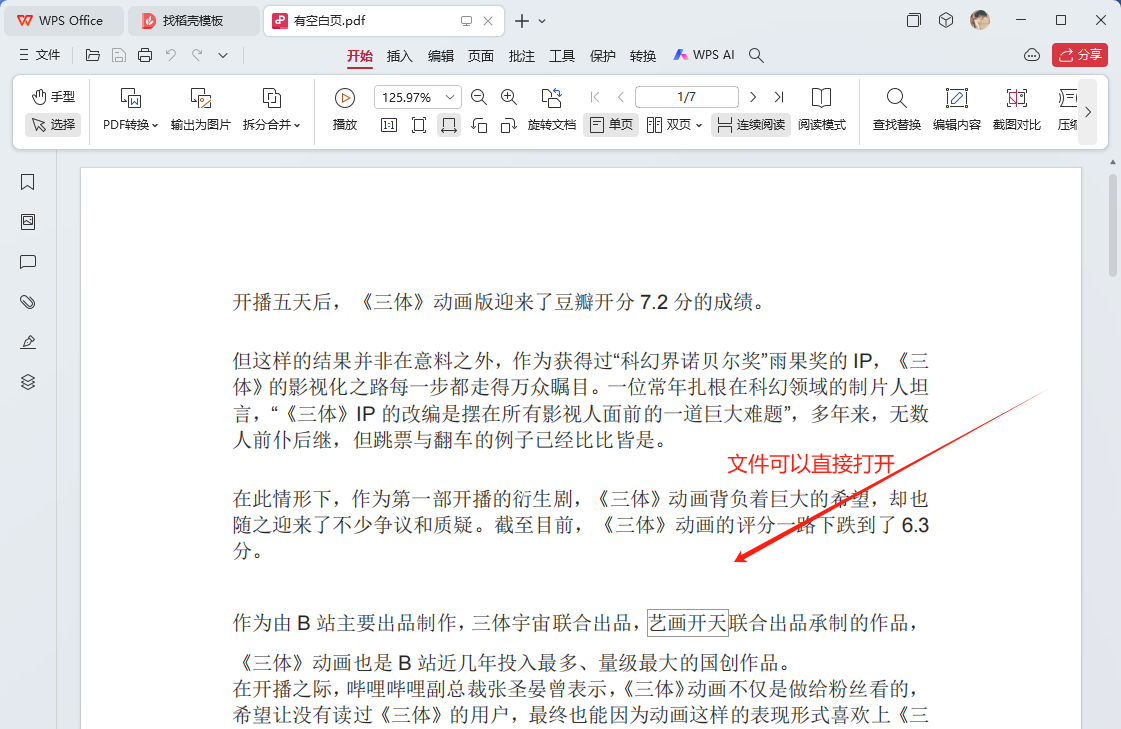
Task: Open the bookmarks panel in left sidebar
Action: (28, 182)
